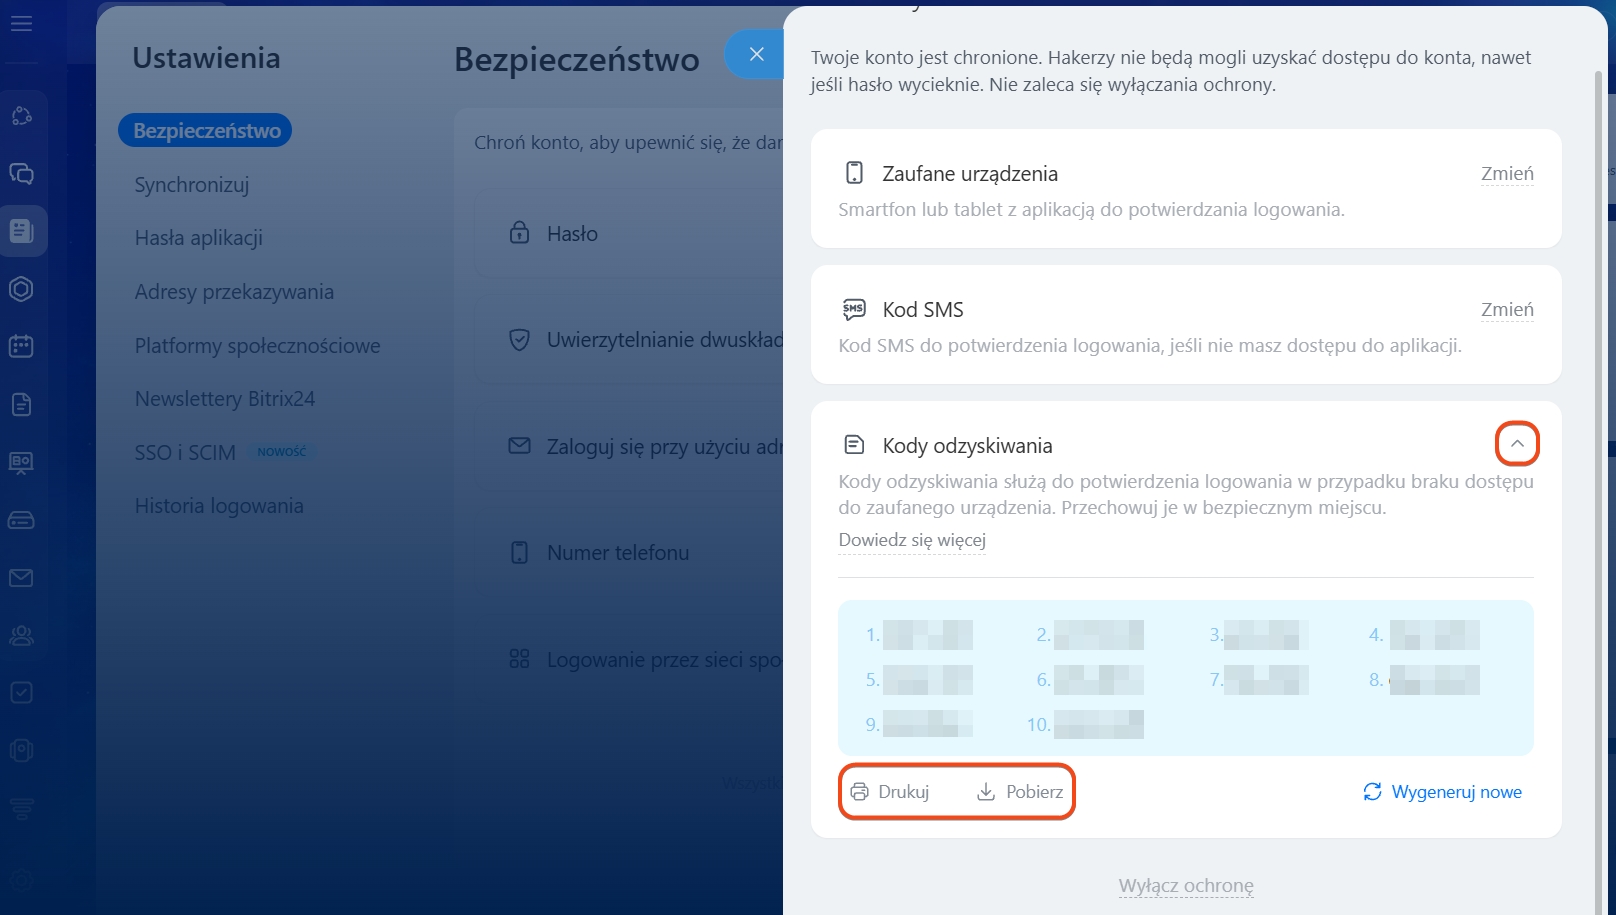The image size is (1616, 915).
Task: Click the funnel icon in left sidebar
Action: [x=21, y=808]
